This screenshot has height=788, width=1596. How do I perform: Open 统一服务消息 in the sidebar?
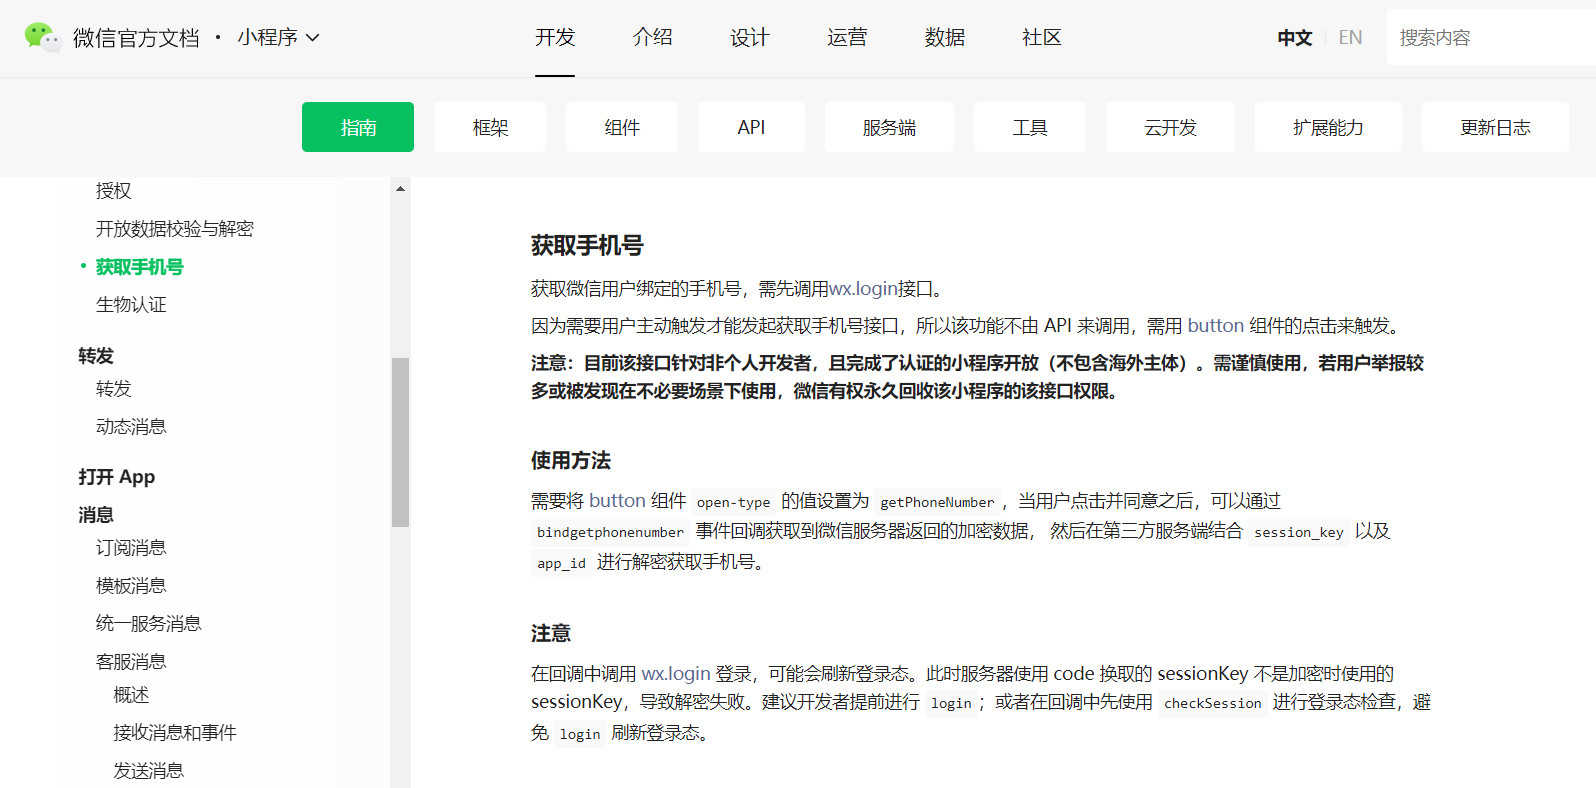(x=149, y=624)
